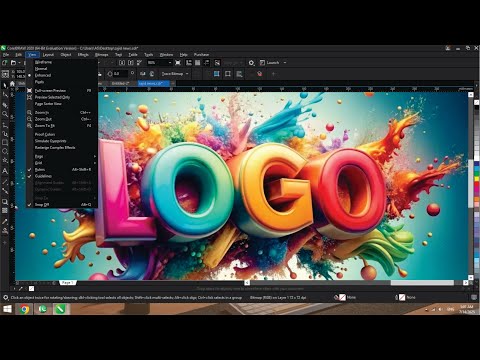
Task: Select Normal view mode in View menu
Action: click(x=61, y=69)
